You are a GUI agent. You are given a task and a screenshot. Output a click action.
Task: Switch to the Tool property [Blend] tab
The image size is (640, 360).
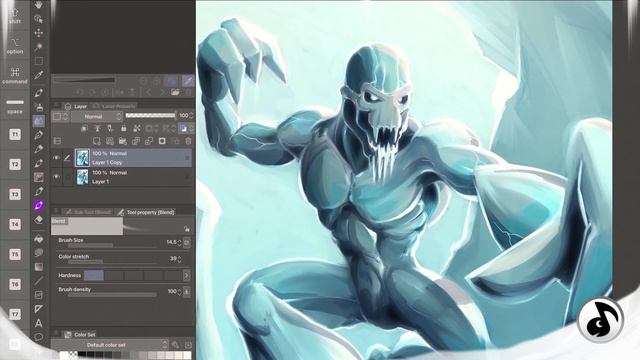pyautogui.click(x=146, y=212)
